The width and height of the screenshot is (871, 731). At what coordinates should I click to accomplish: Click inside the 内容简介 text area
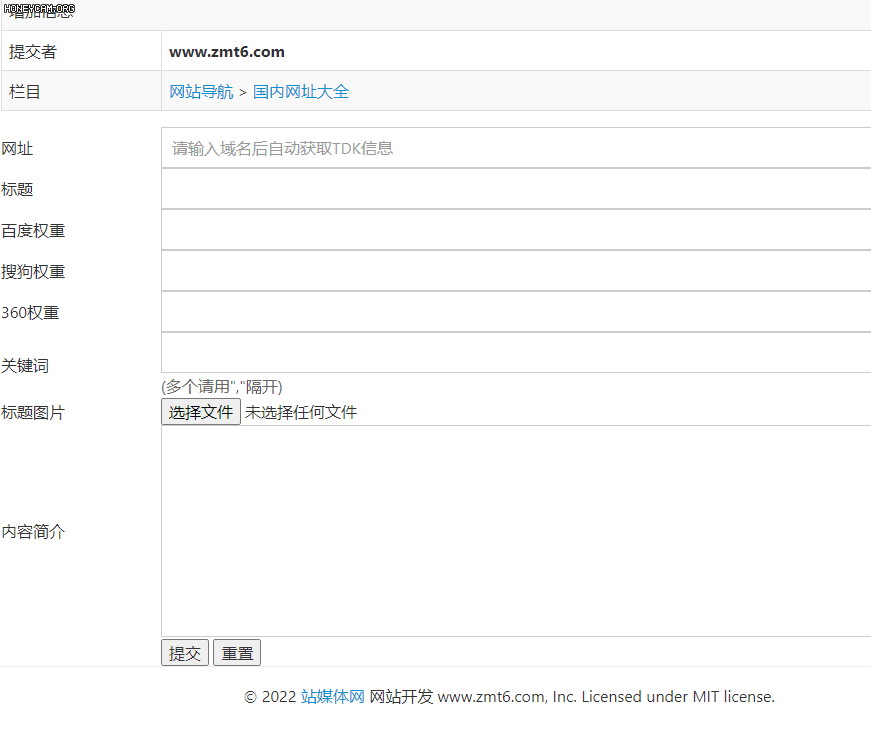point(516,531)
